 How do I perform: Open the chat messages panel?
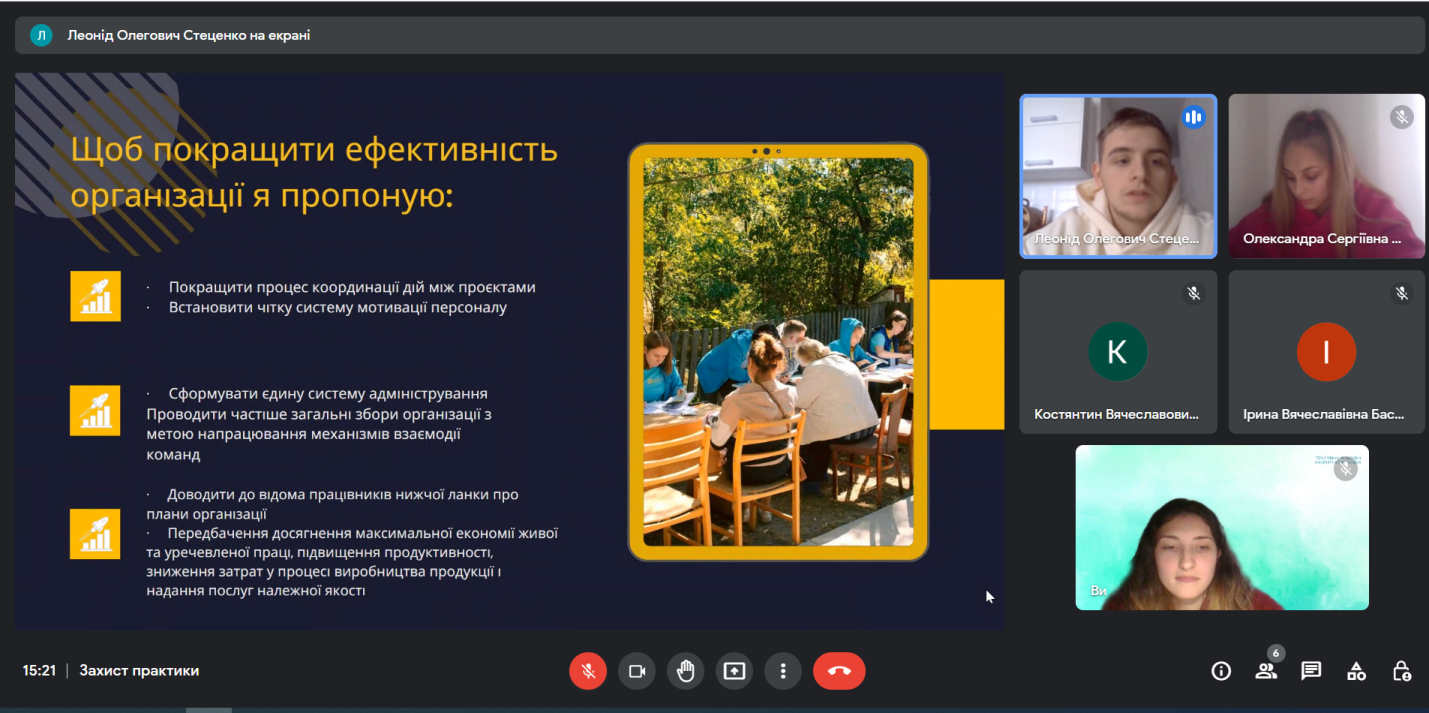pyautogui.click(x=1311, y=671)
